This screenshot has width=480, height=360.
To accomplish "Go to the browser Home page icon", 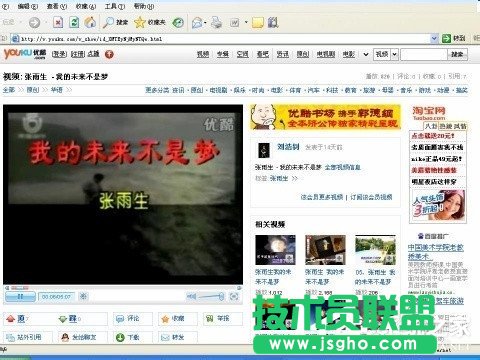I will click(x=90, y=23).
